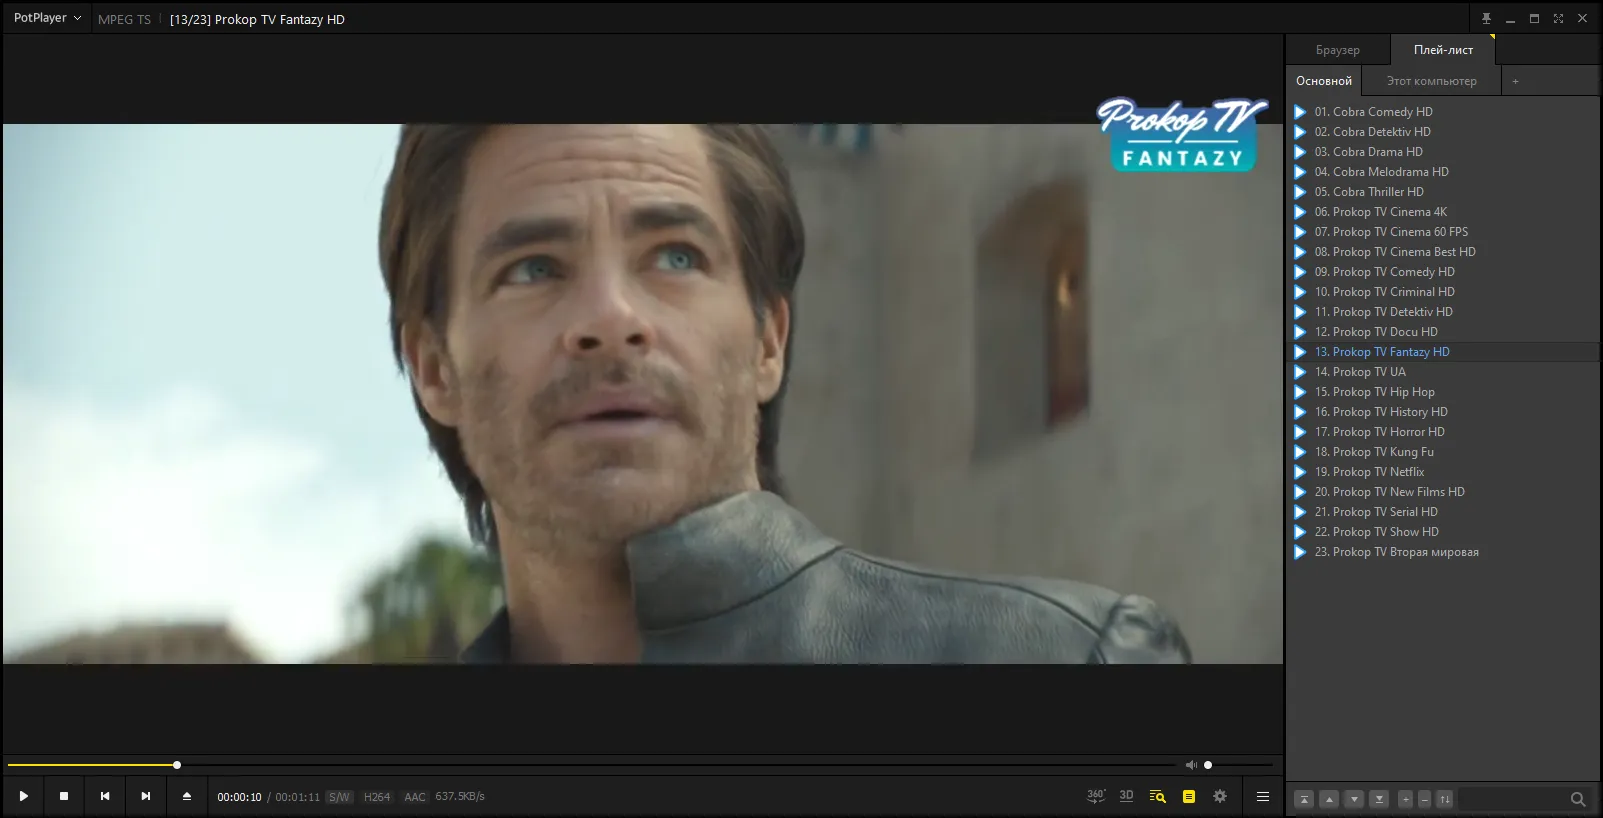Select 08. Prokop TV Cinema Best HD
This screenshot has width=1603, height=818.
coord(1443,252)
